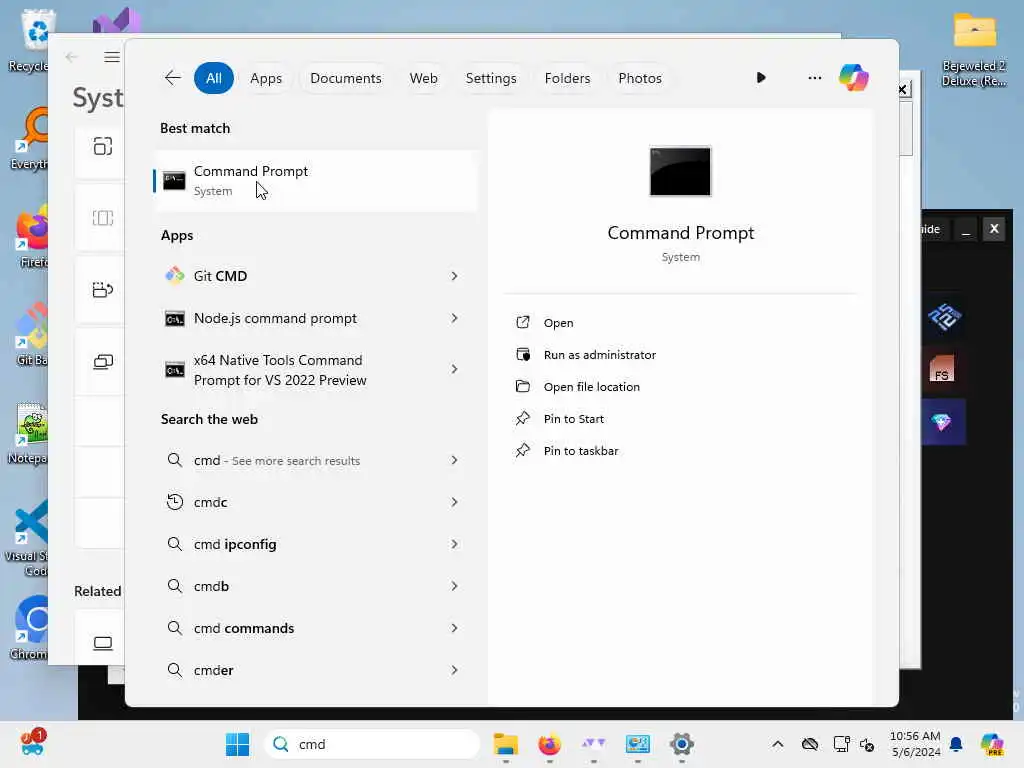Click hamburger menu in Settings window
Screen dimensions: 1024x768
click(112, 57)
